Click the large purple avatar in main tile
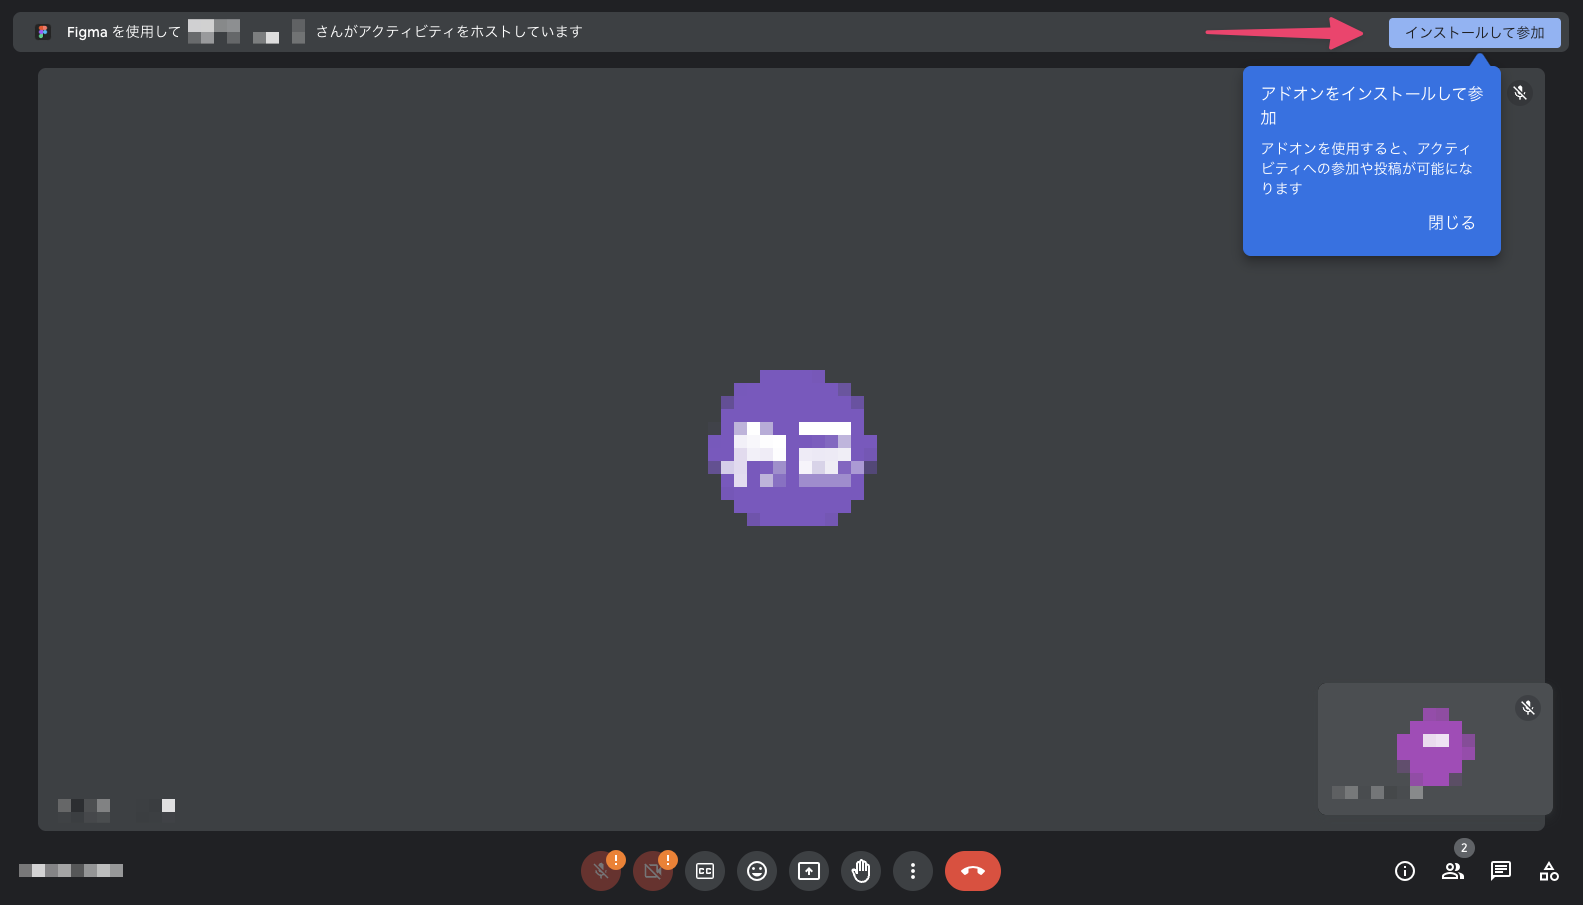1583x905 pixels. [x=792, y=448]
